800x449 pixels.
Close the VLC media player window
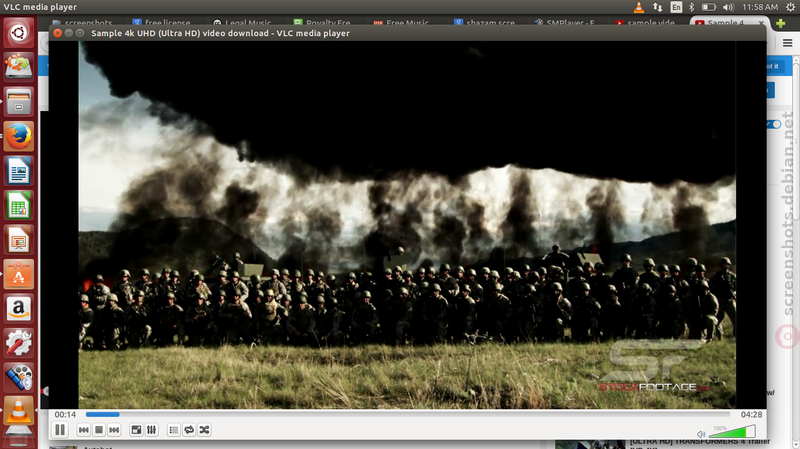(x=58, y=33)
